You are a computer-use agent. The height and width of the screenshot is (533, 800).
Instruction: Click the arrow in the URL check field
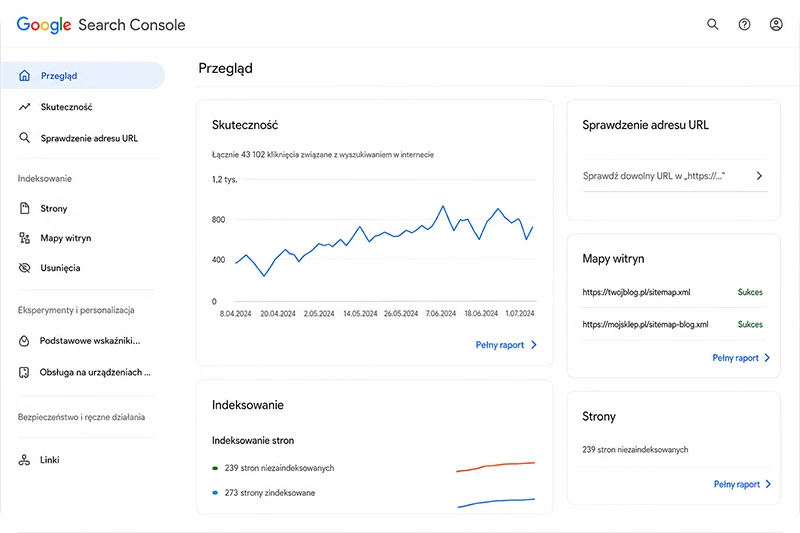tap(759, 175)
